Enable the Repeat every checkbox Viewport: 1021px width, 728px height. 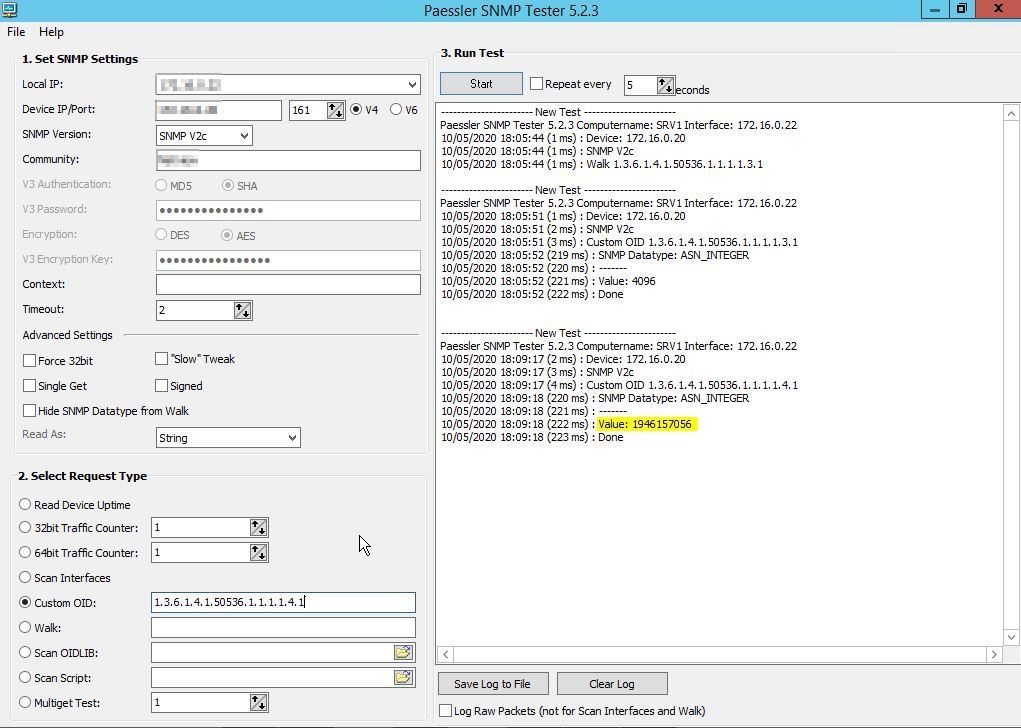(537, 83)
